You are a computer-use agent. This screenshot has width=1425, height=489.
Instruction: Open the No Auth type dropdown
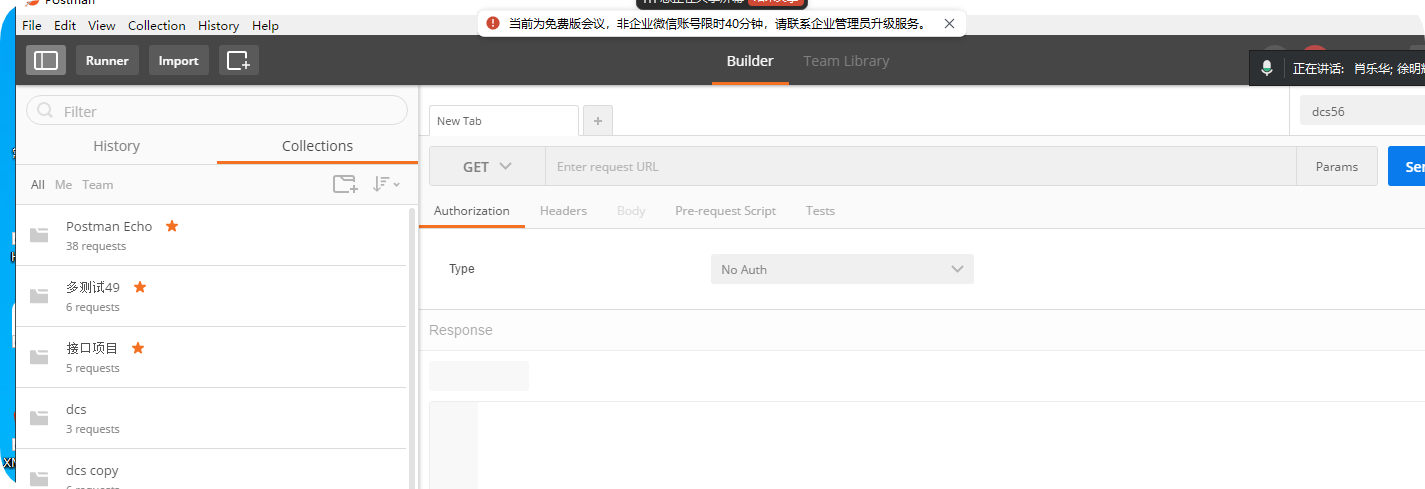(842, 269)
